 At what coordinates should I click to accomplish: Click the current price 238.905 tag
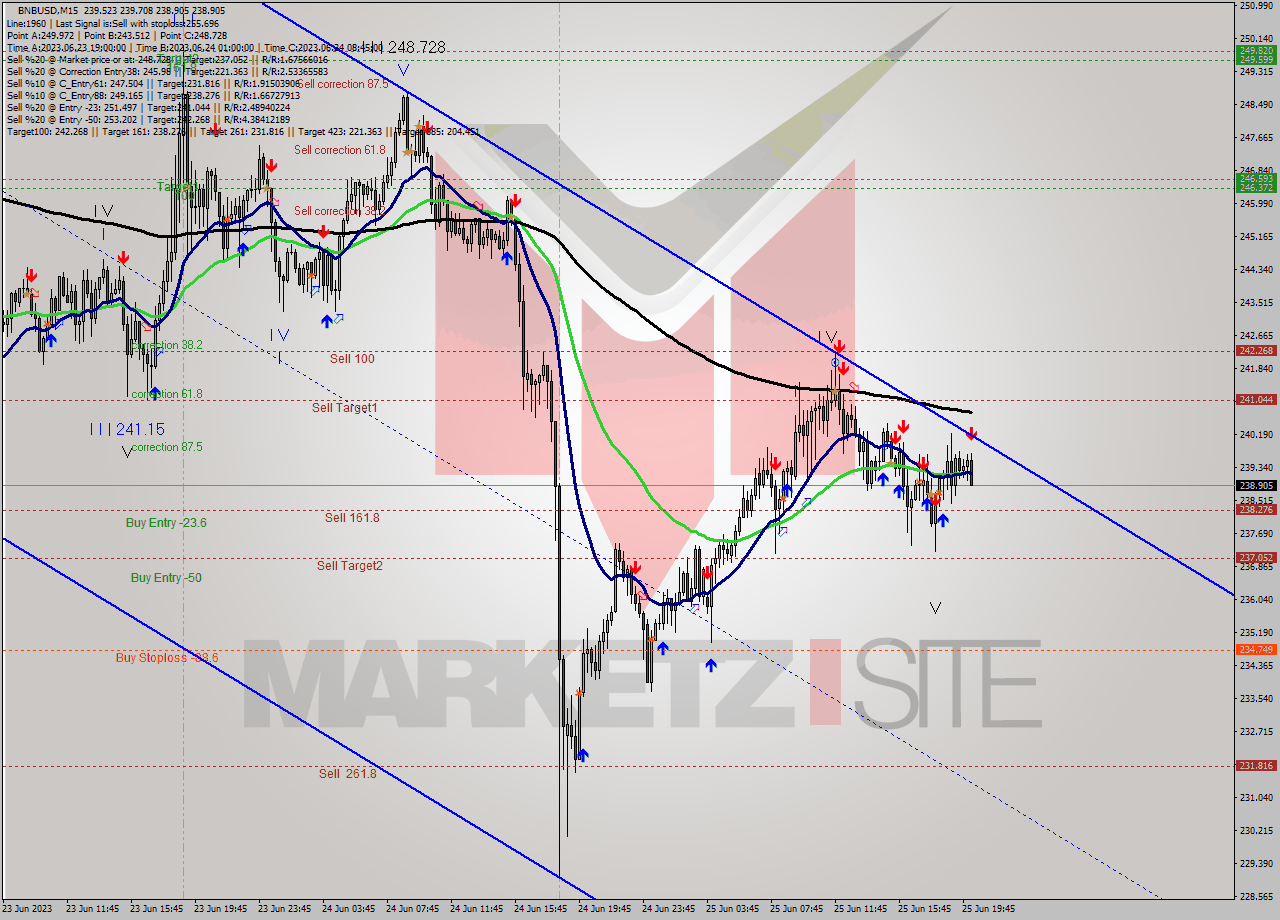pyautogui.click(x=1256, y=486)
